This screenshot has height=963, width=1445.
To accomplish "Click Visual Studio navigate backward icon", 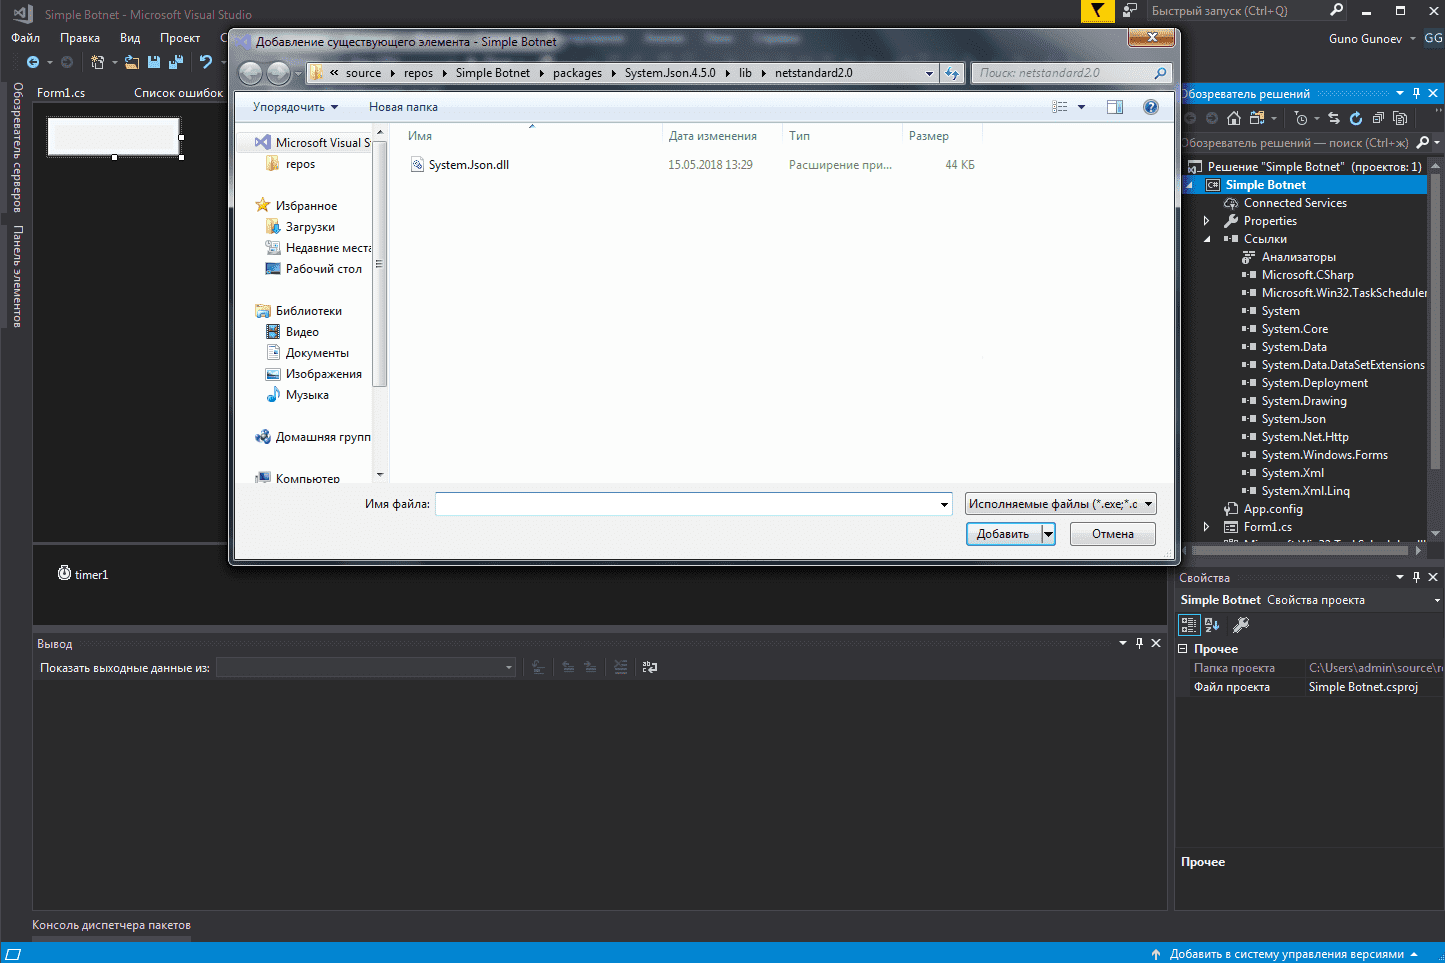I will [33, 62].
